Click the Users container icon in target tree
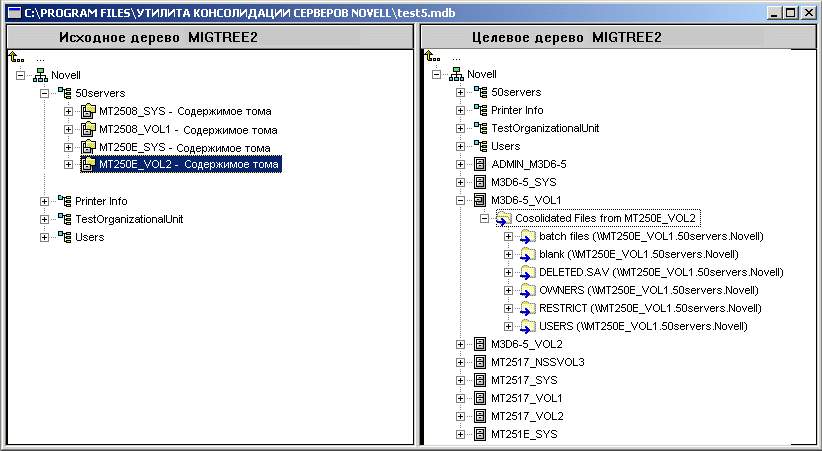This screenshot has width=822, height=451. click(480, 146)
